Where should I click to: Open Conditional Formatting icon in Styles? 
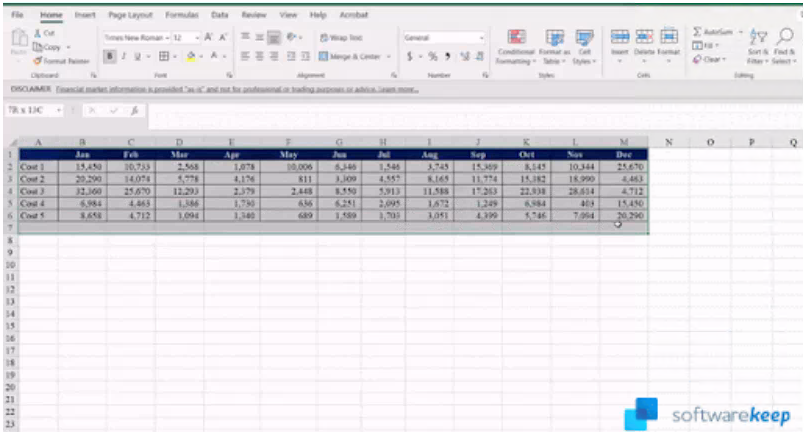(x=517, y=37)
